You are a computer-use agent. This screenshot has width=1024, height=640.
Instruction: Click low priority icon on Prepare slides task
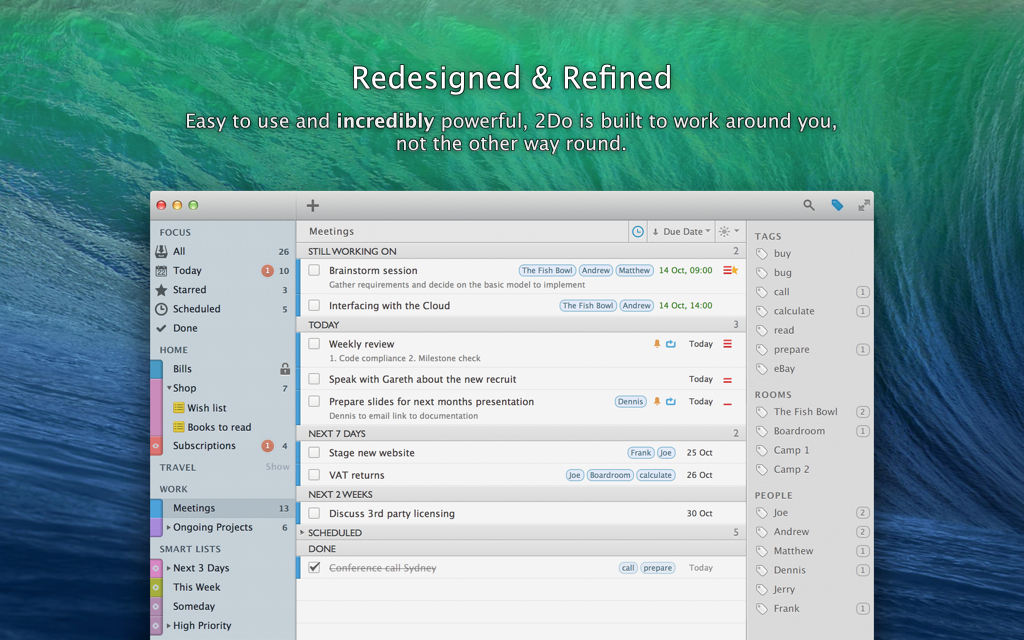click(x=728, y=404)
